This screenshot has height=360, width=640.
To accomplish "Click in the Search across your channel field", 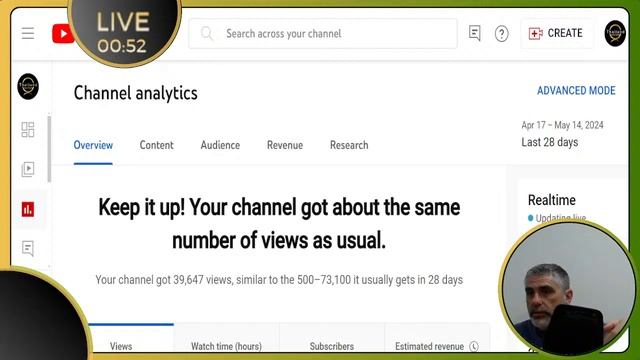I will [x=322, y=33].
